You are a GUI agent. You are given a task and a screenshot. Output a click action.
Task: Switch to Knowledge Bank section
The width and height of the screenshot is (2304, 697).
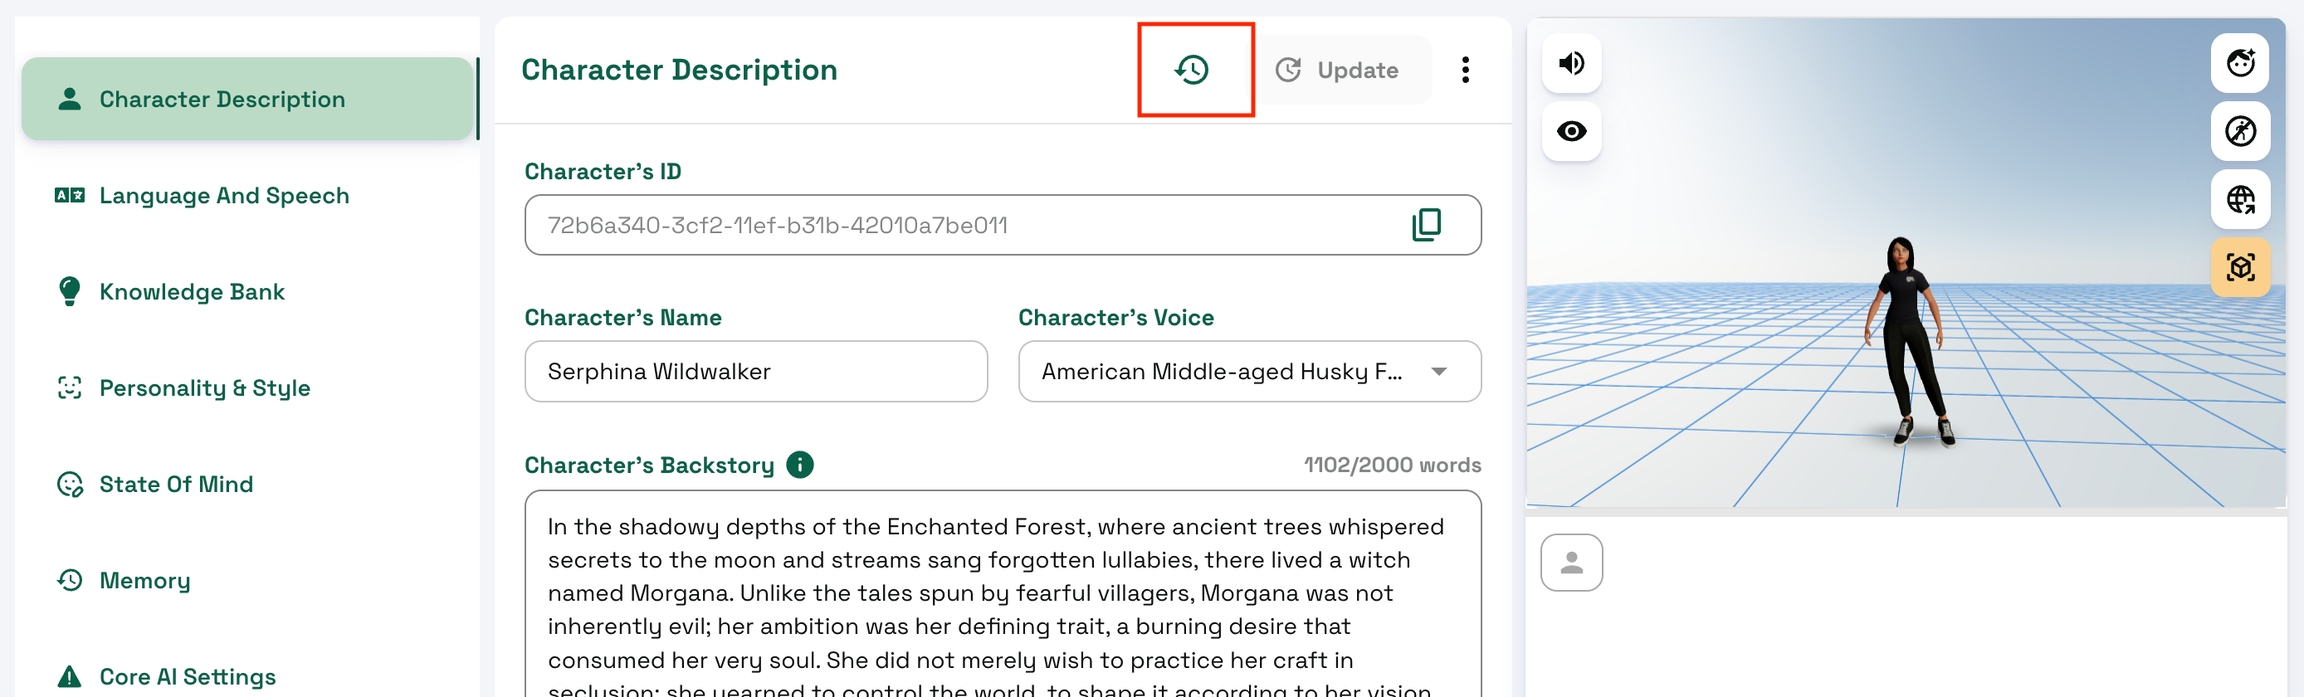[192, 292]
